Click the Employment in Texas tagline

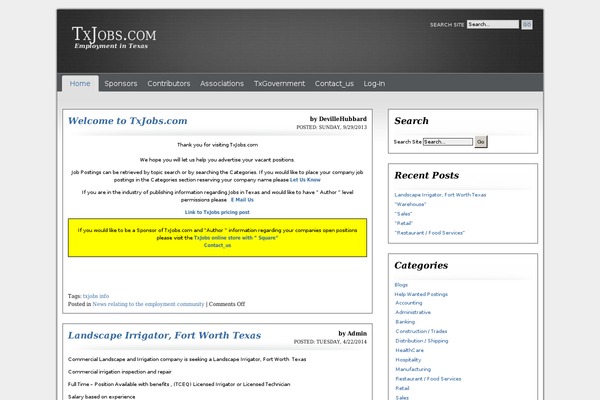[111, 46]
